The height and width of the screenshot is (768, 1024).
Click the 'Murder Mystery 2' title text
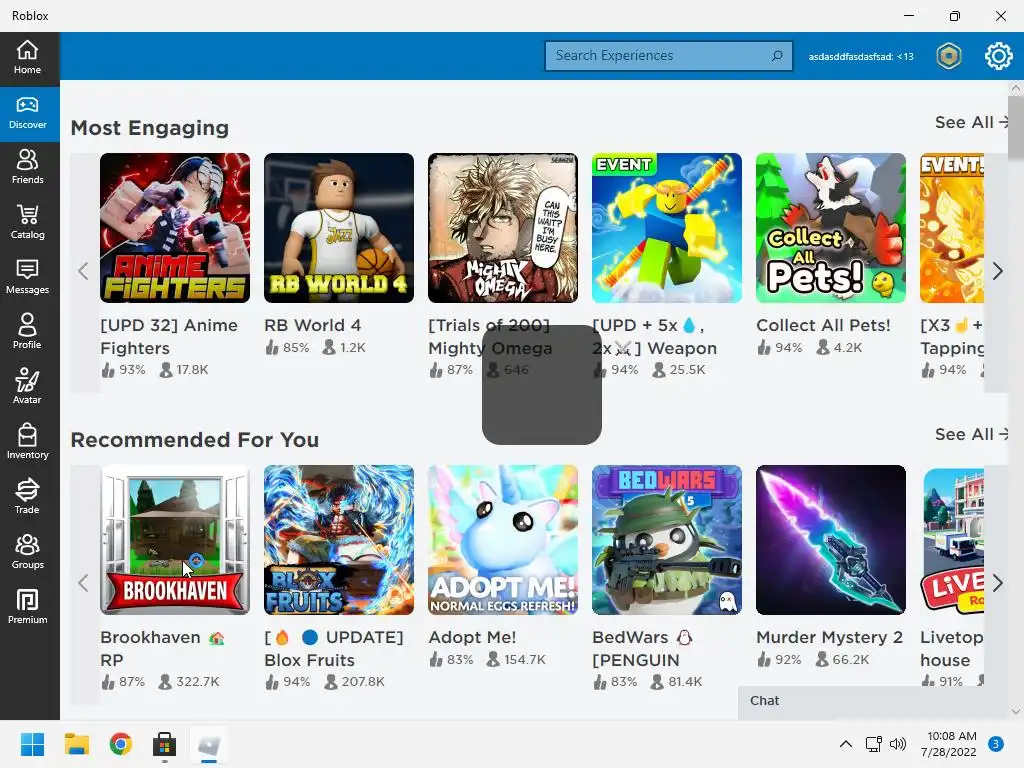pos(829,637)
